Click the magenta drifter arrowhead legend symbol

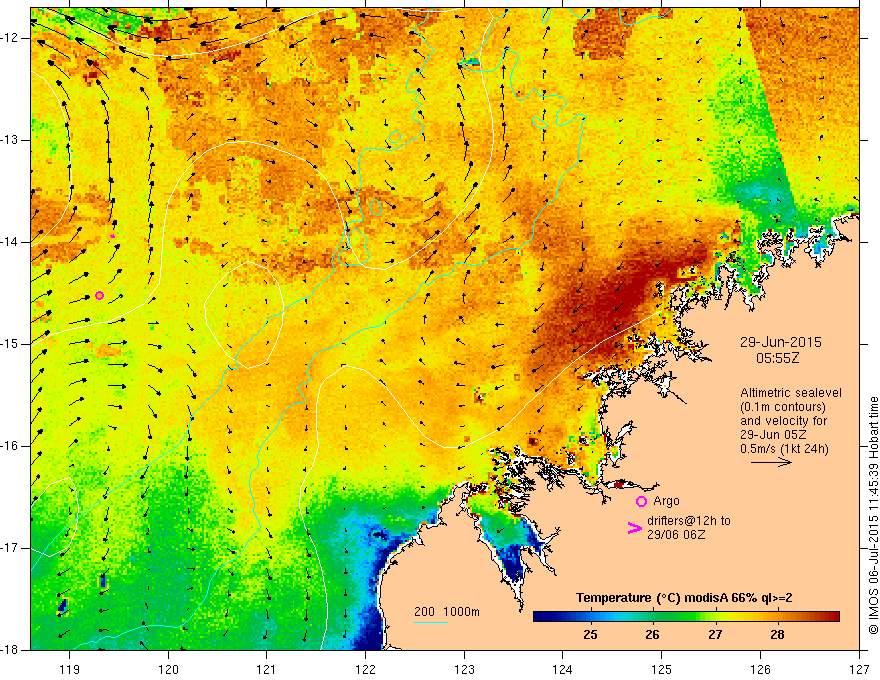(x=634, y=528)
